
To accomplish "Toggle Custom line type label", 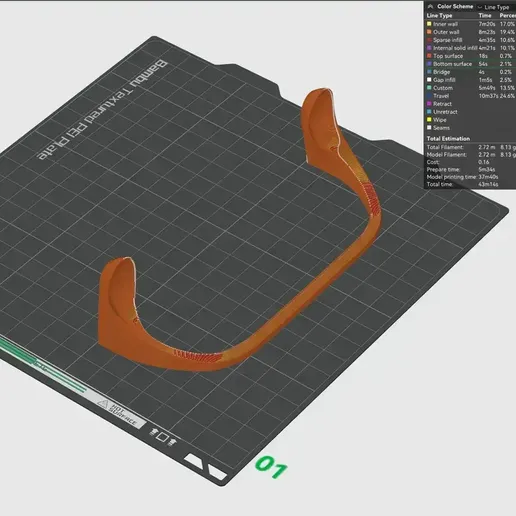I will pos(443,88).
